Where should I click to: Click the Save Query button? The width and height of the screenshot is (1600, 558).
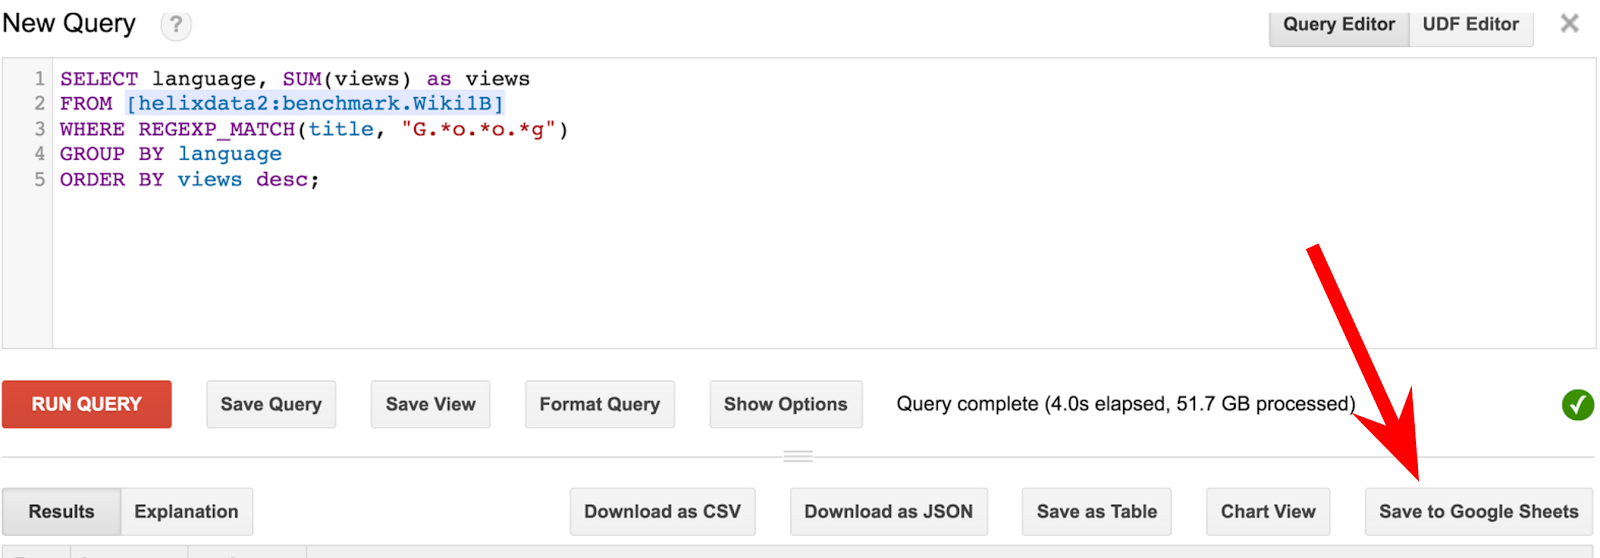[271, 405]
